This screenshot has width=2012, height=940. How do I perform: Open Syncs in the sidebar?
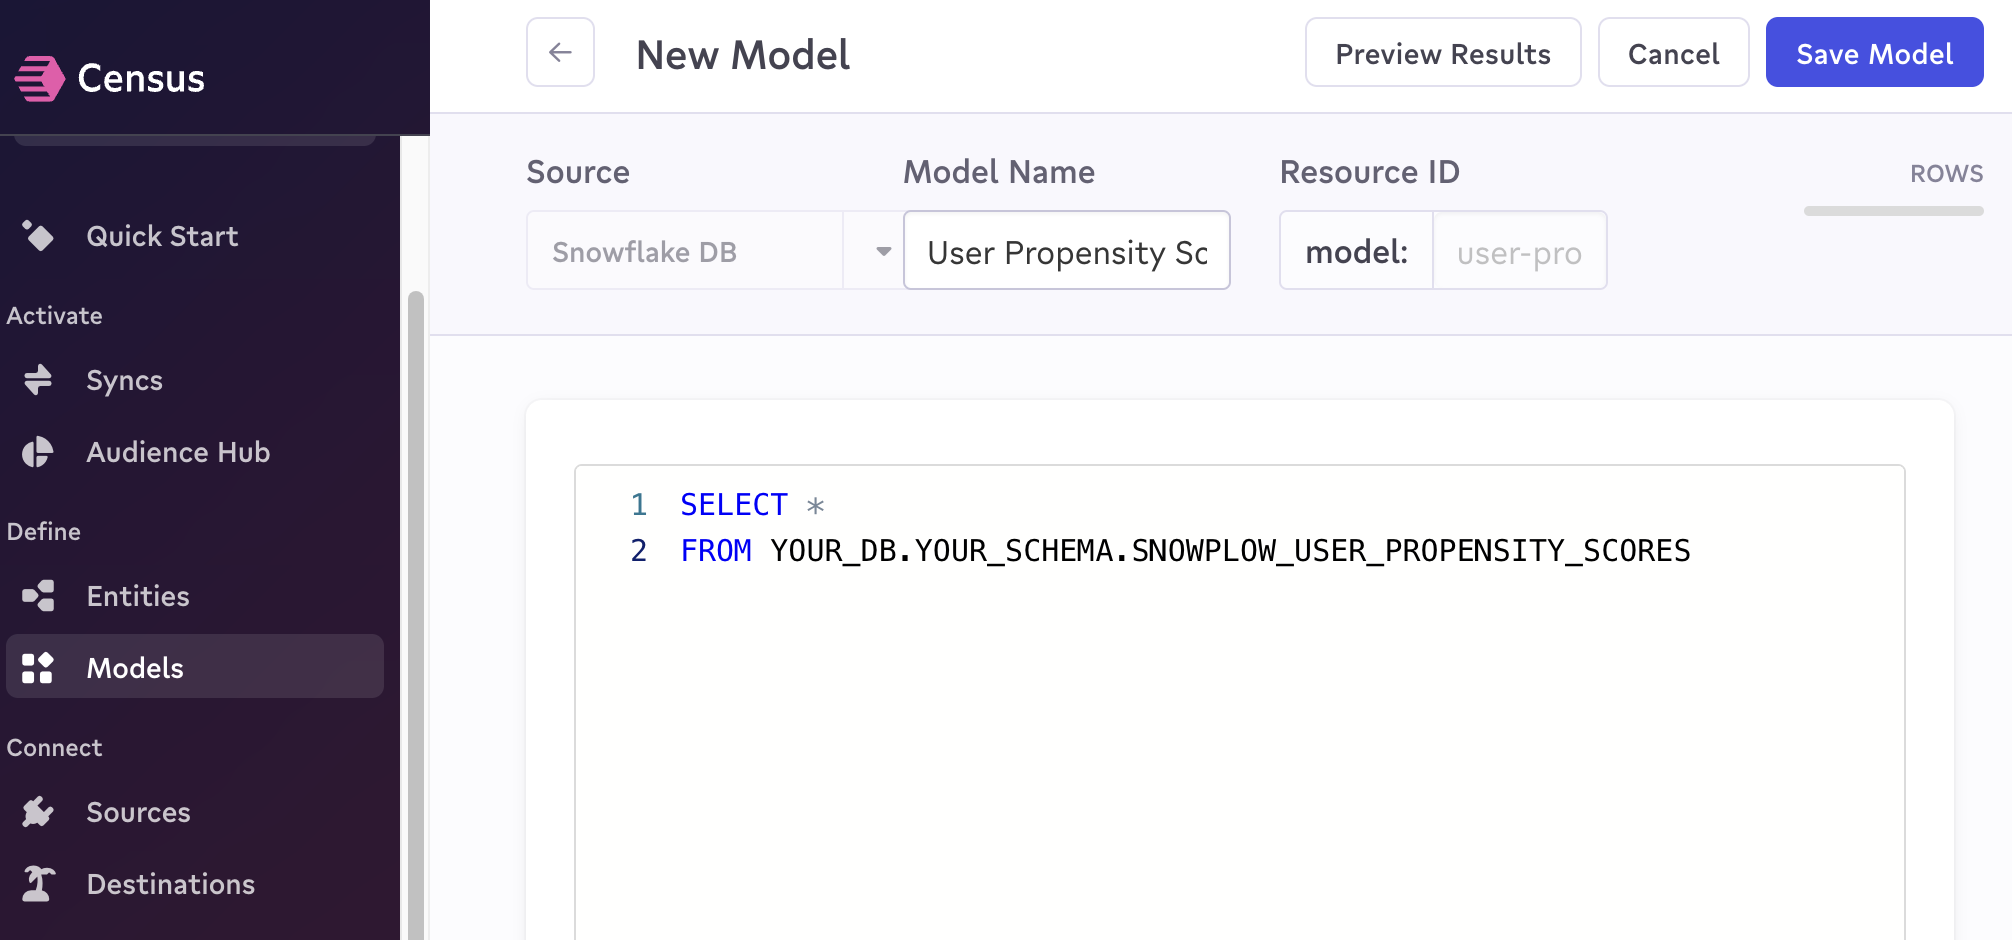tap(124, 380)
